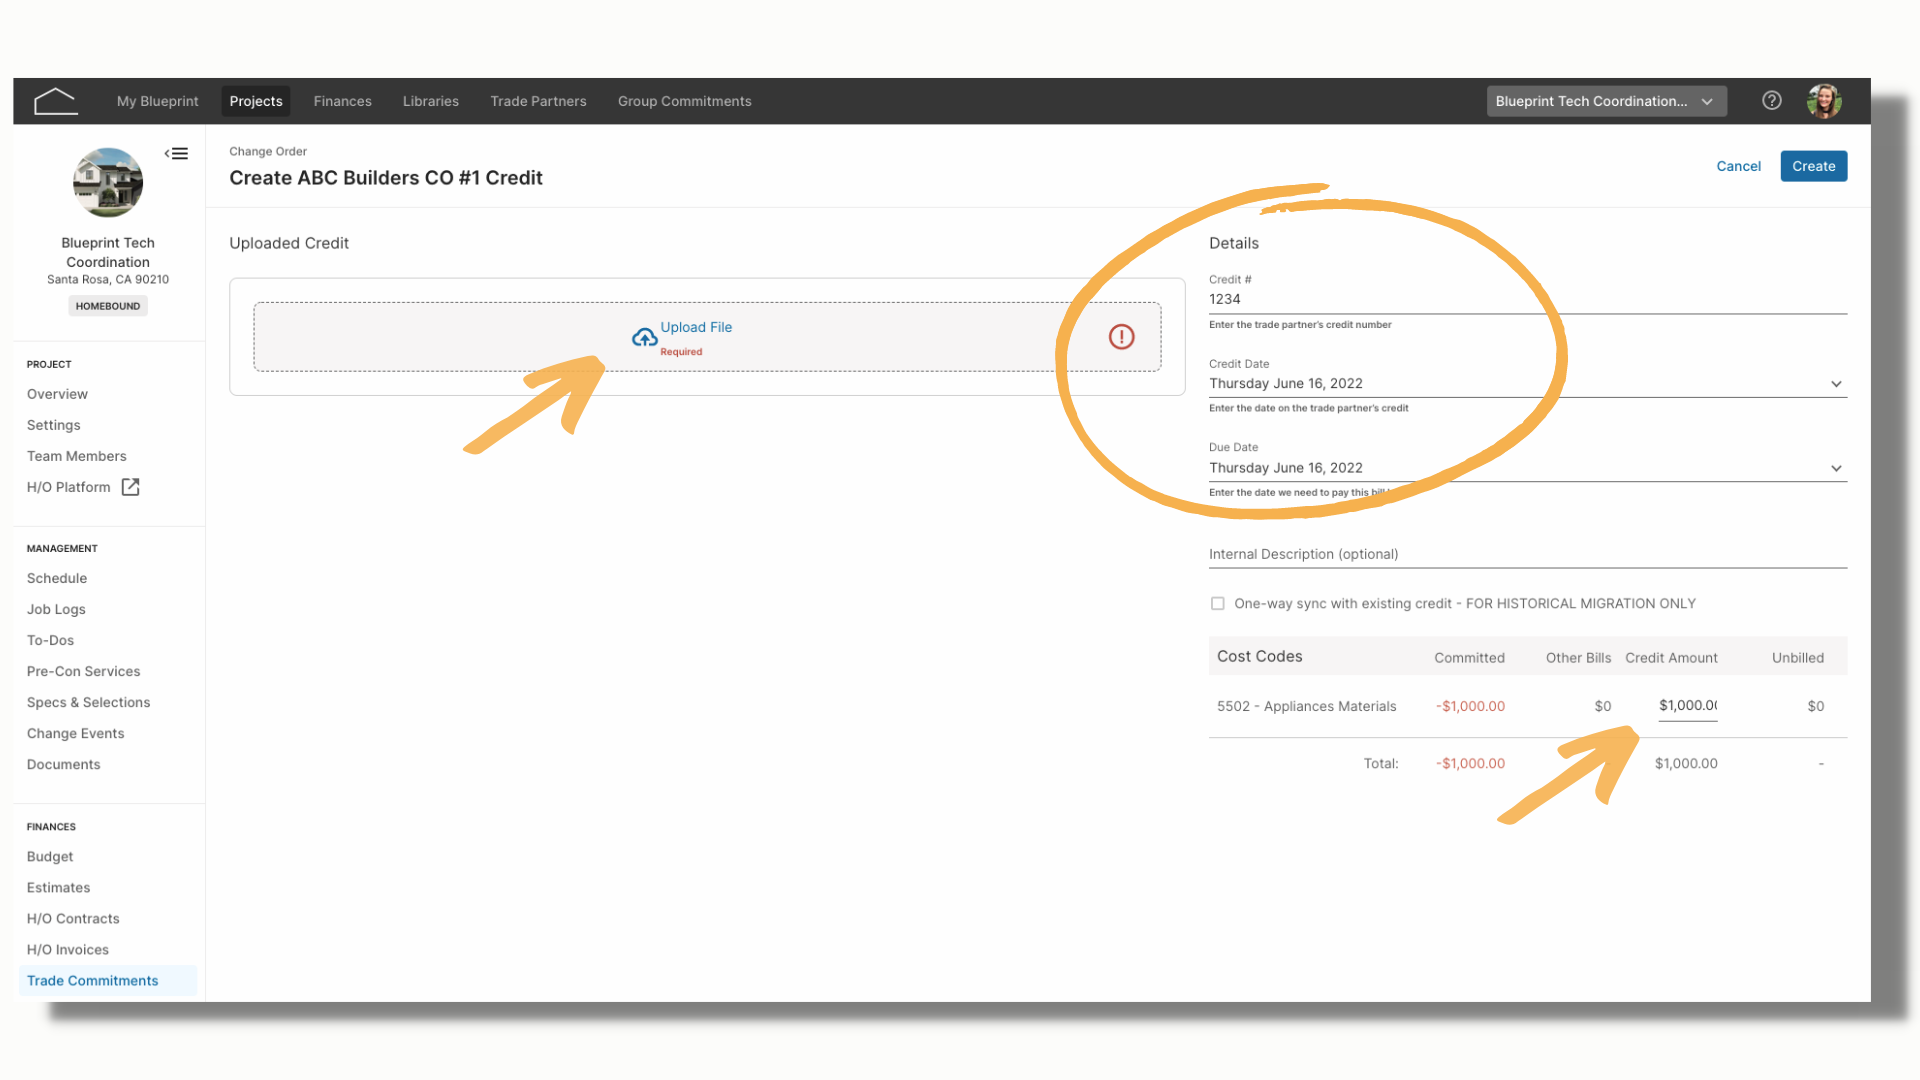1920x1080 pixels.
Task: Click the project house photo thumbnail
Action: (108, 182)
